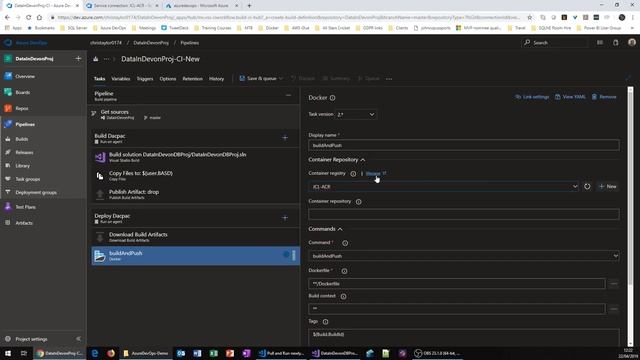Open breadcrumb ellipsis before pipeline name

click(106, 59)
